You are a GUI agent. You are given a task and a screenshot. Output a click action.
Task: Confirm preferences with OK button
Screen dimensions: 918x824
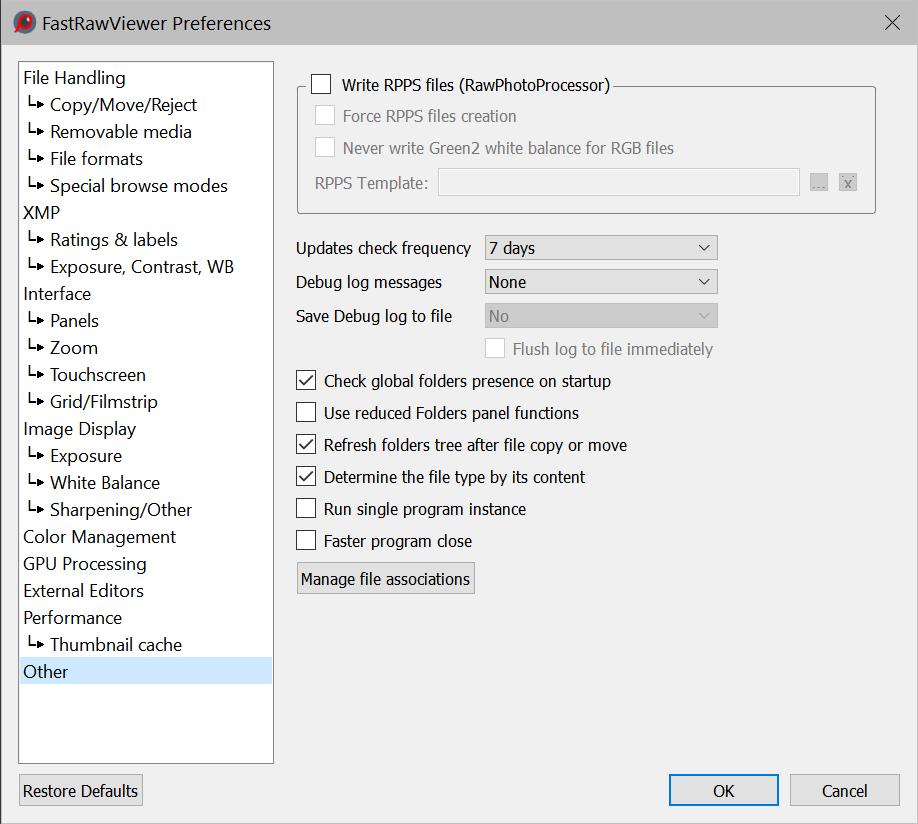[724, 790]
